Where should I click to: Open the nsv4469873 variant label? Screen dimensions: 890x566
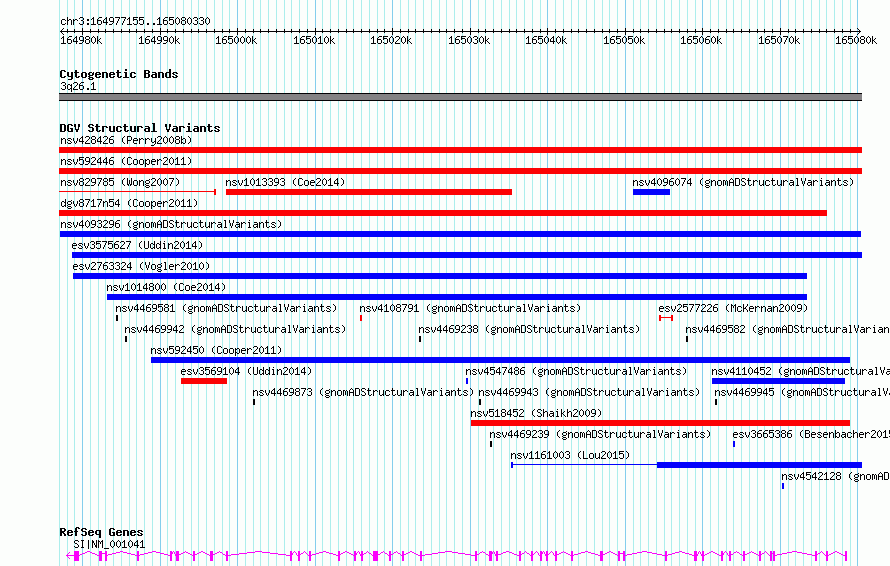pos(363,392)
